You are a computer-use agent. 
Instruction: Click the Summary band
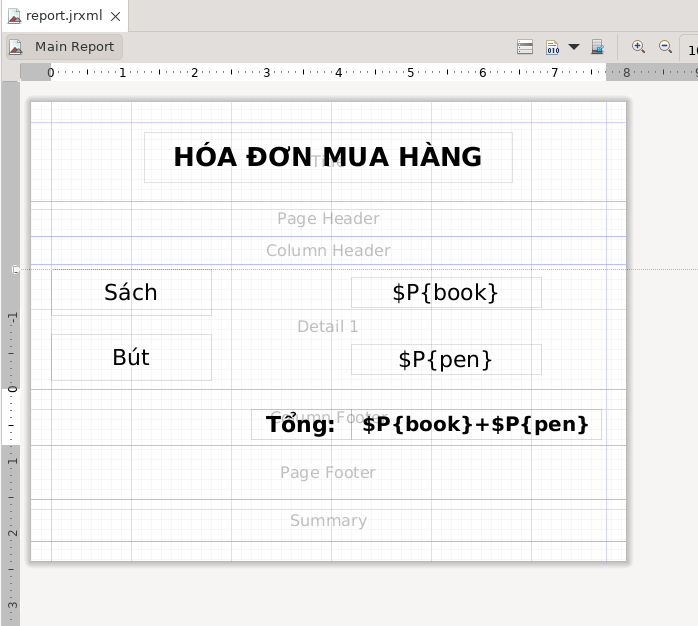[x=328, y=521]
